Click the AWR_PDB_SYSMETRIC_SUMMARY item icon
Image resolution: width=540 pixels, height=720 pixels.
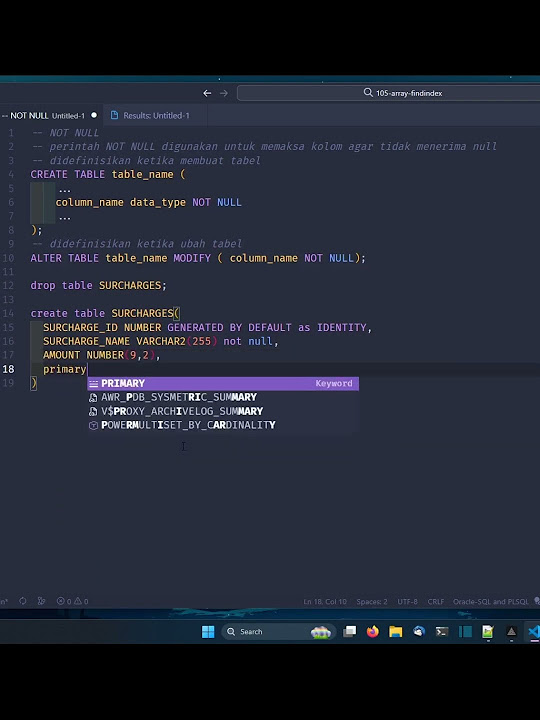pos(93,398)
